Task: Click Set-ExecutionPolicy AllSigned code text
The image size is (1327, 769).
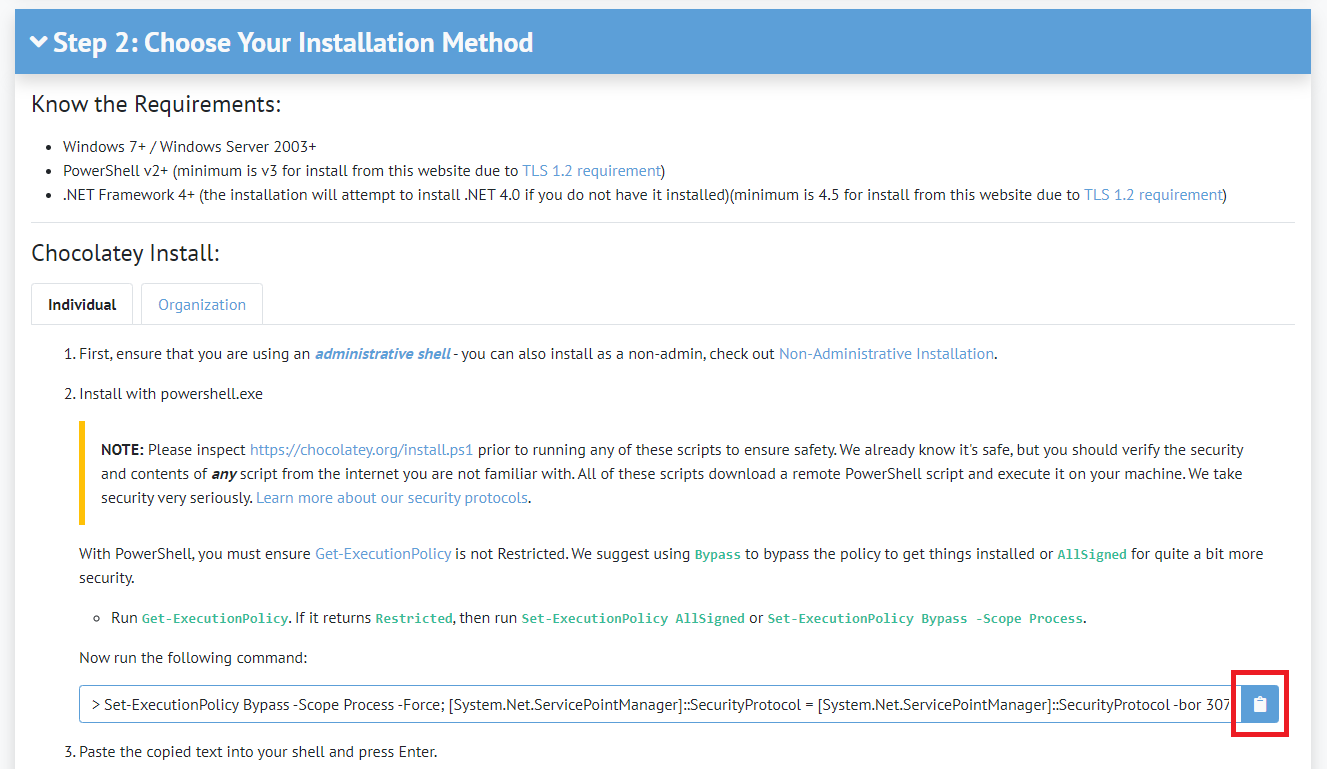Action: (x=633, y=619)
